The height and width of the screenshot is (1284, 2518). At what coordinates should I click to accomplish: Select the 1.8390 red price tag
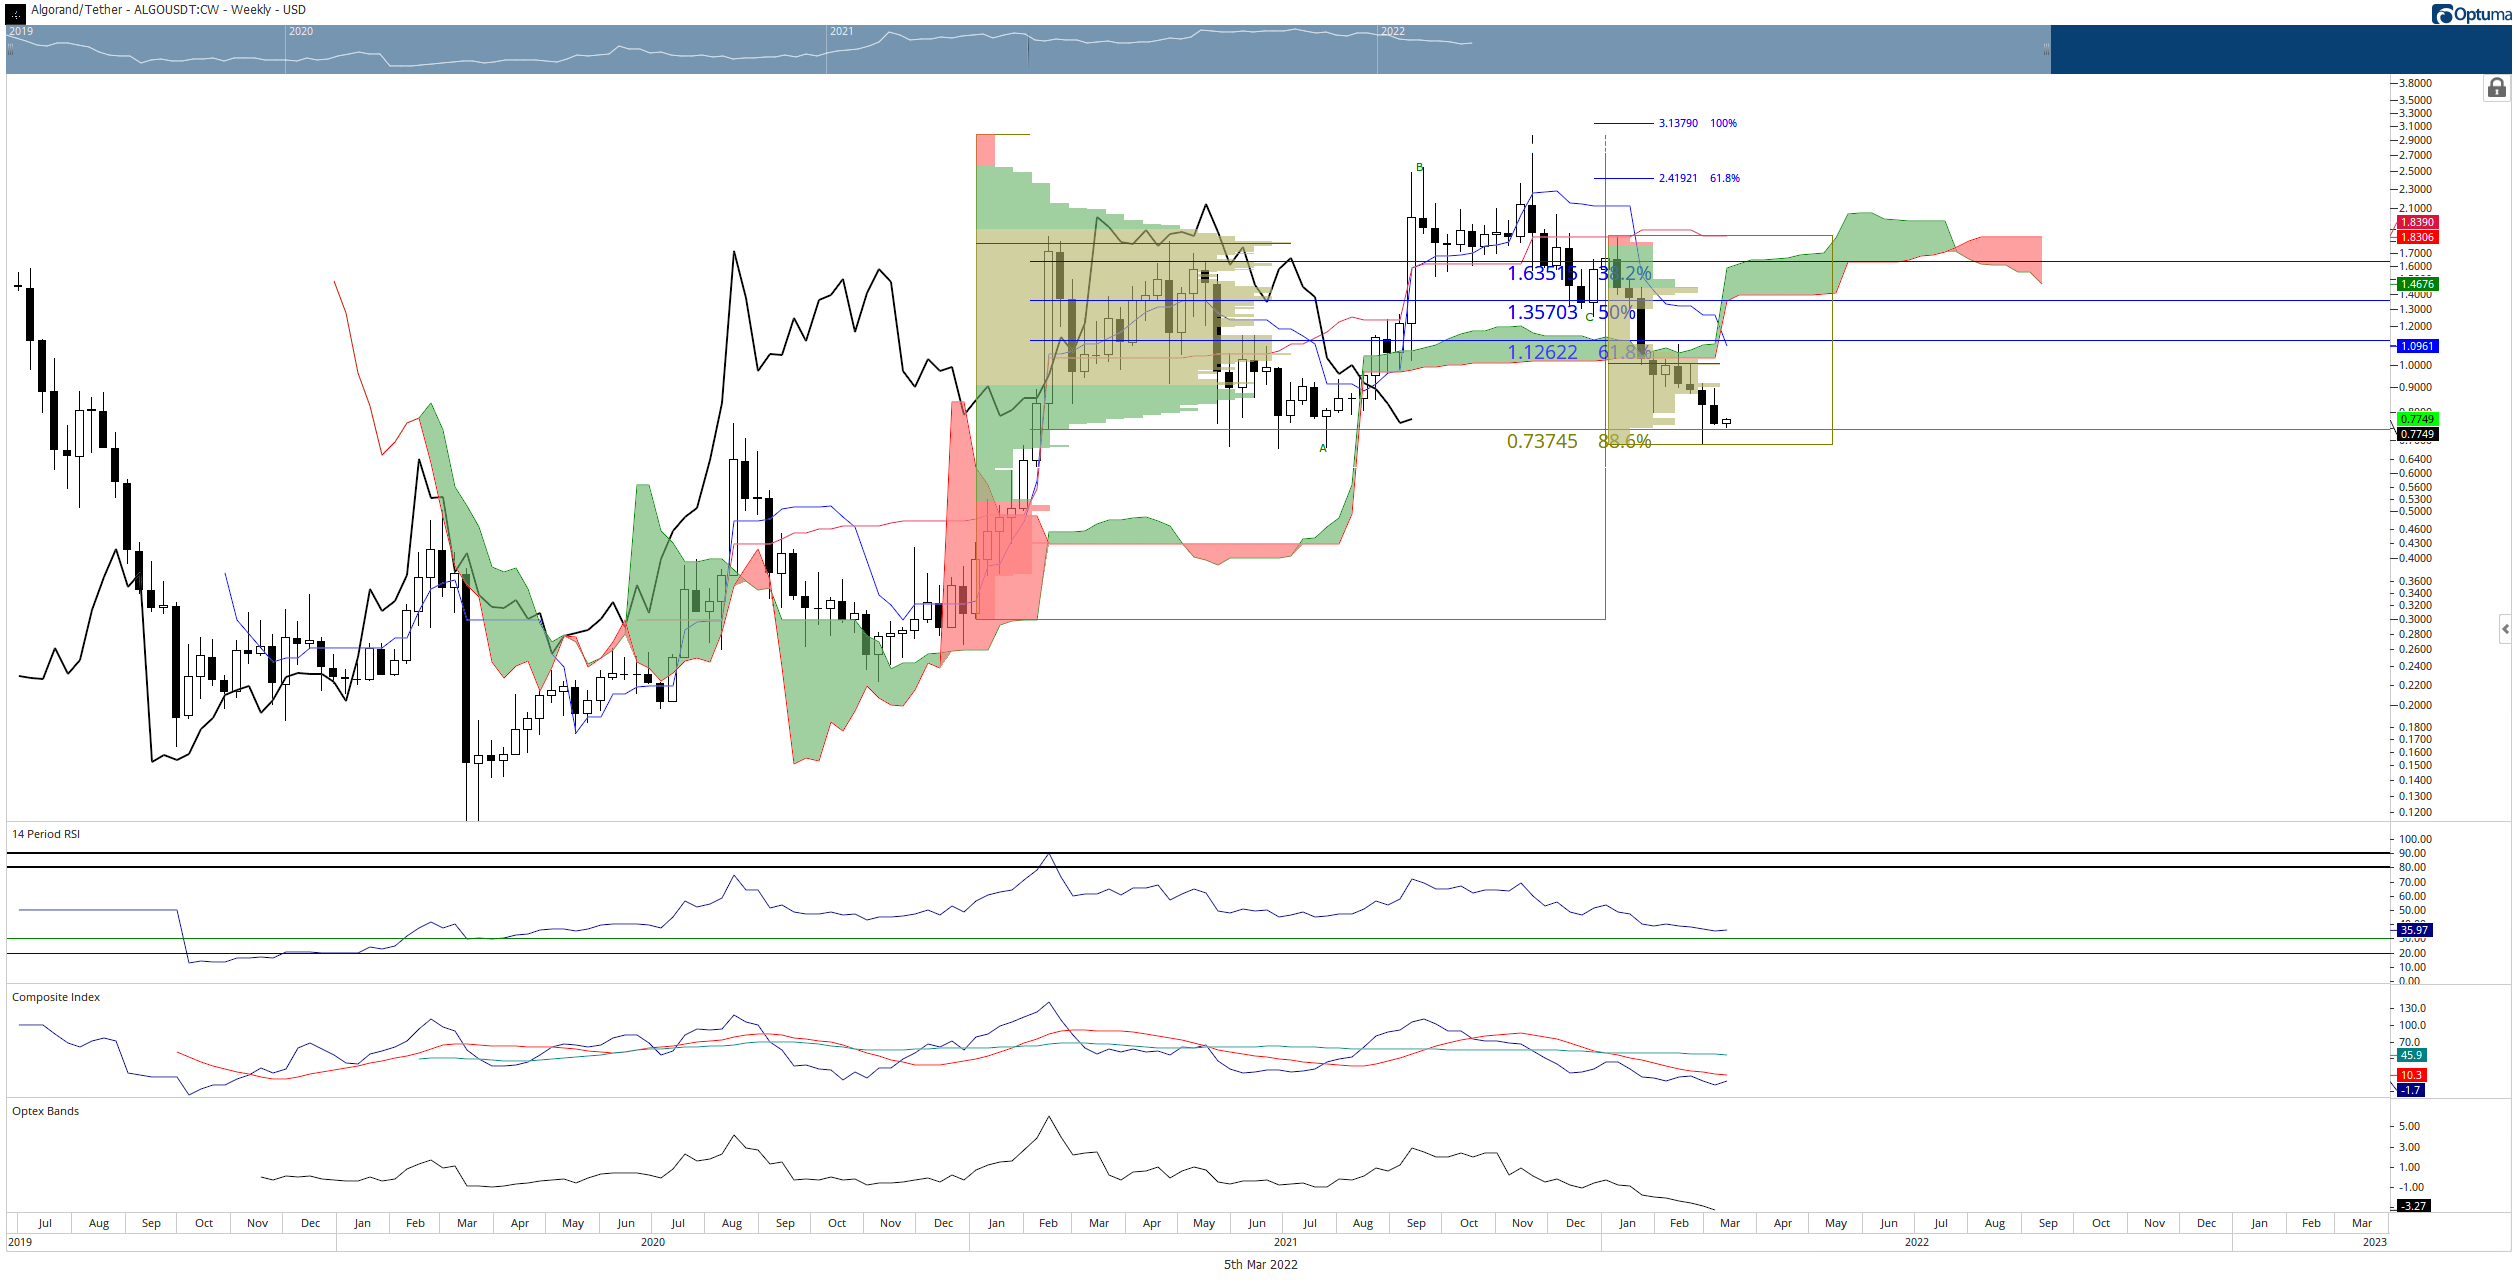tap(2417, 222)
